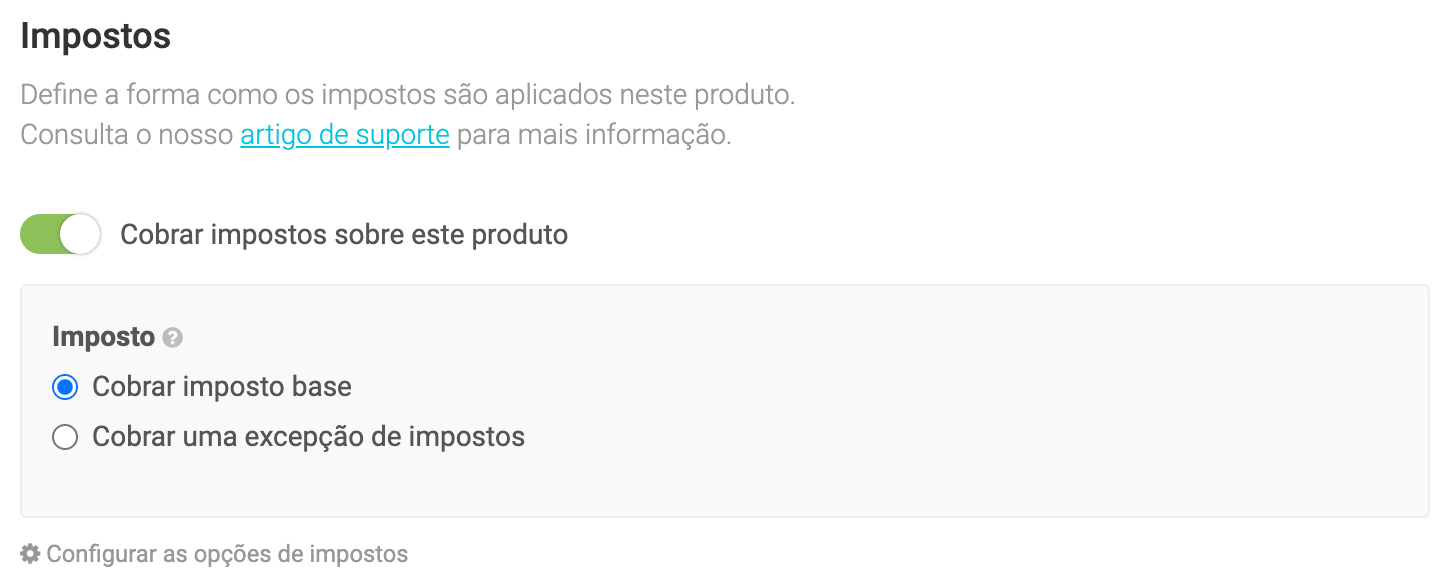Click the "Consulta o nosso" text
This screenshot has height=586, width=1452.
coord(126,134)
